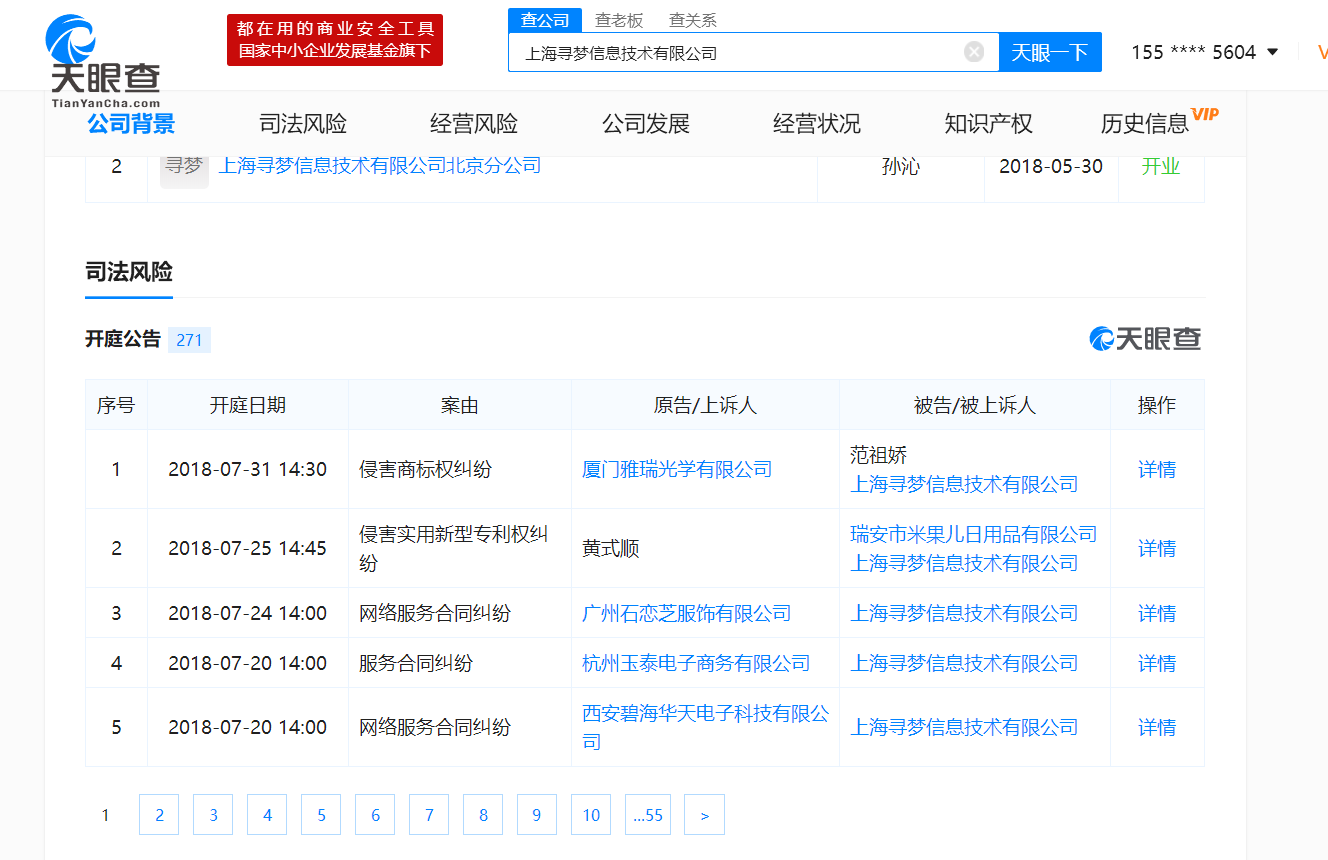Image resolution: width=1328 pixels, height=860 pixels.
Task: Click the red 商业安全工具 promotional banner
Action: coord(334,39)
